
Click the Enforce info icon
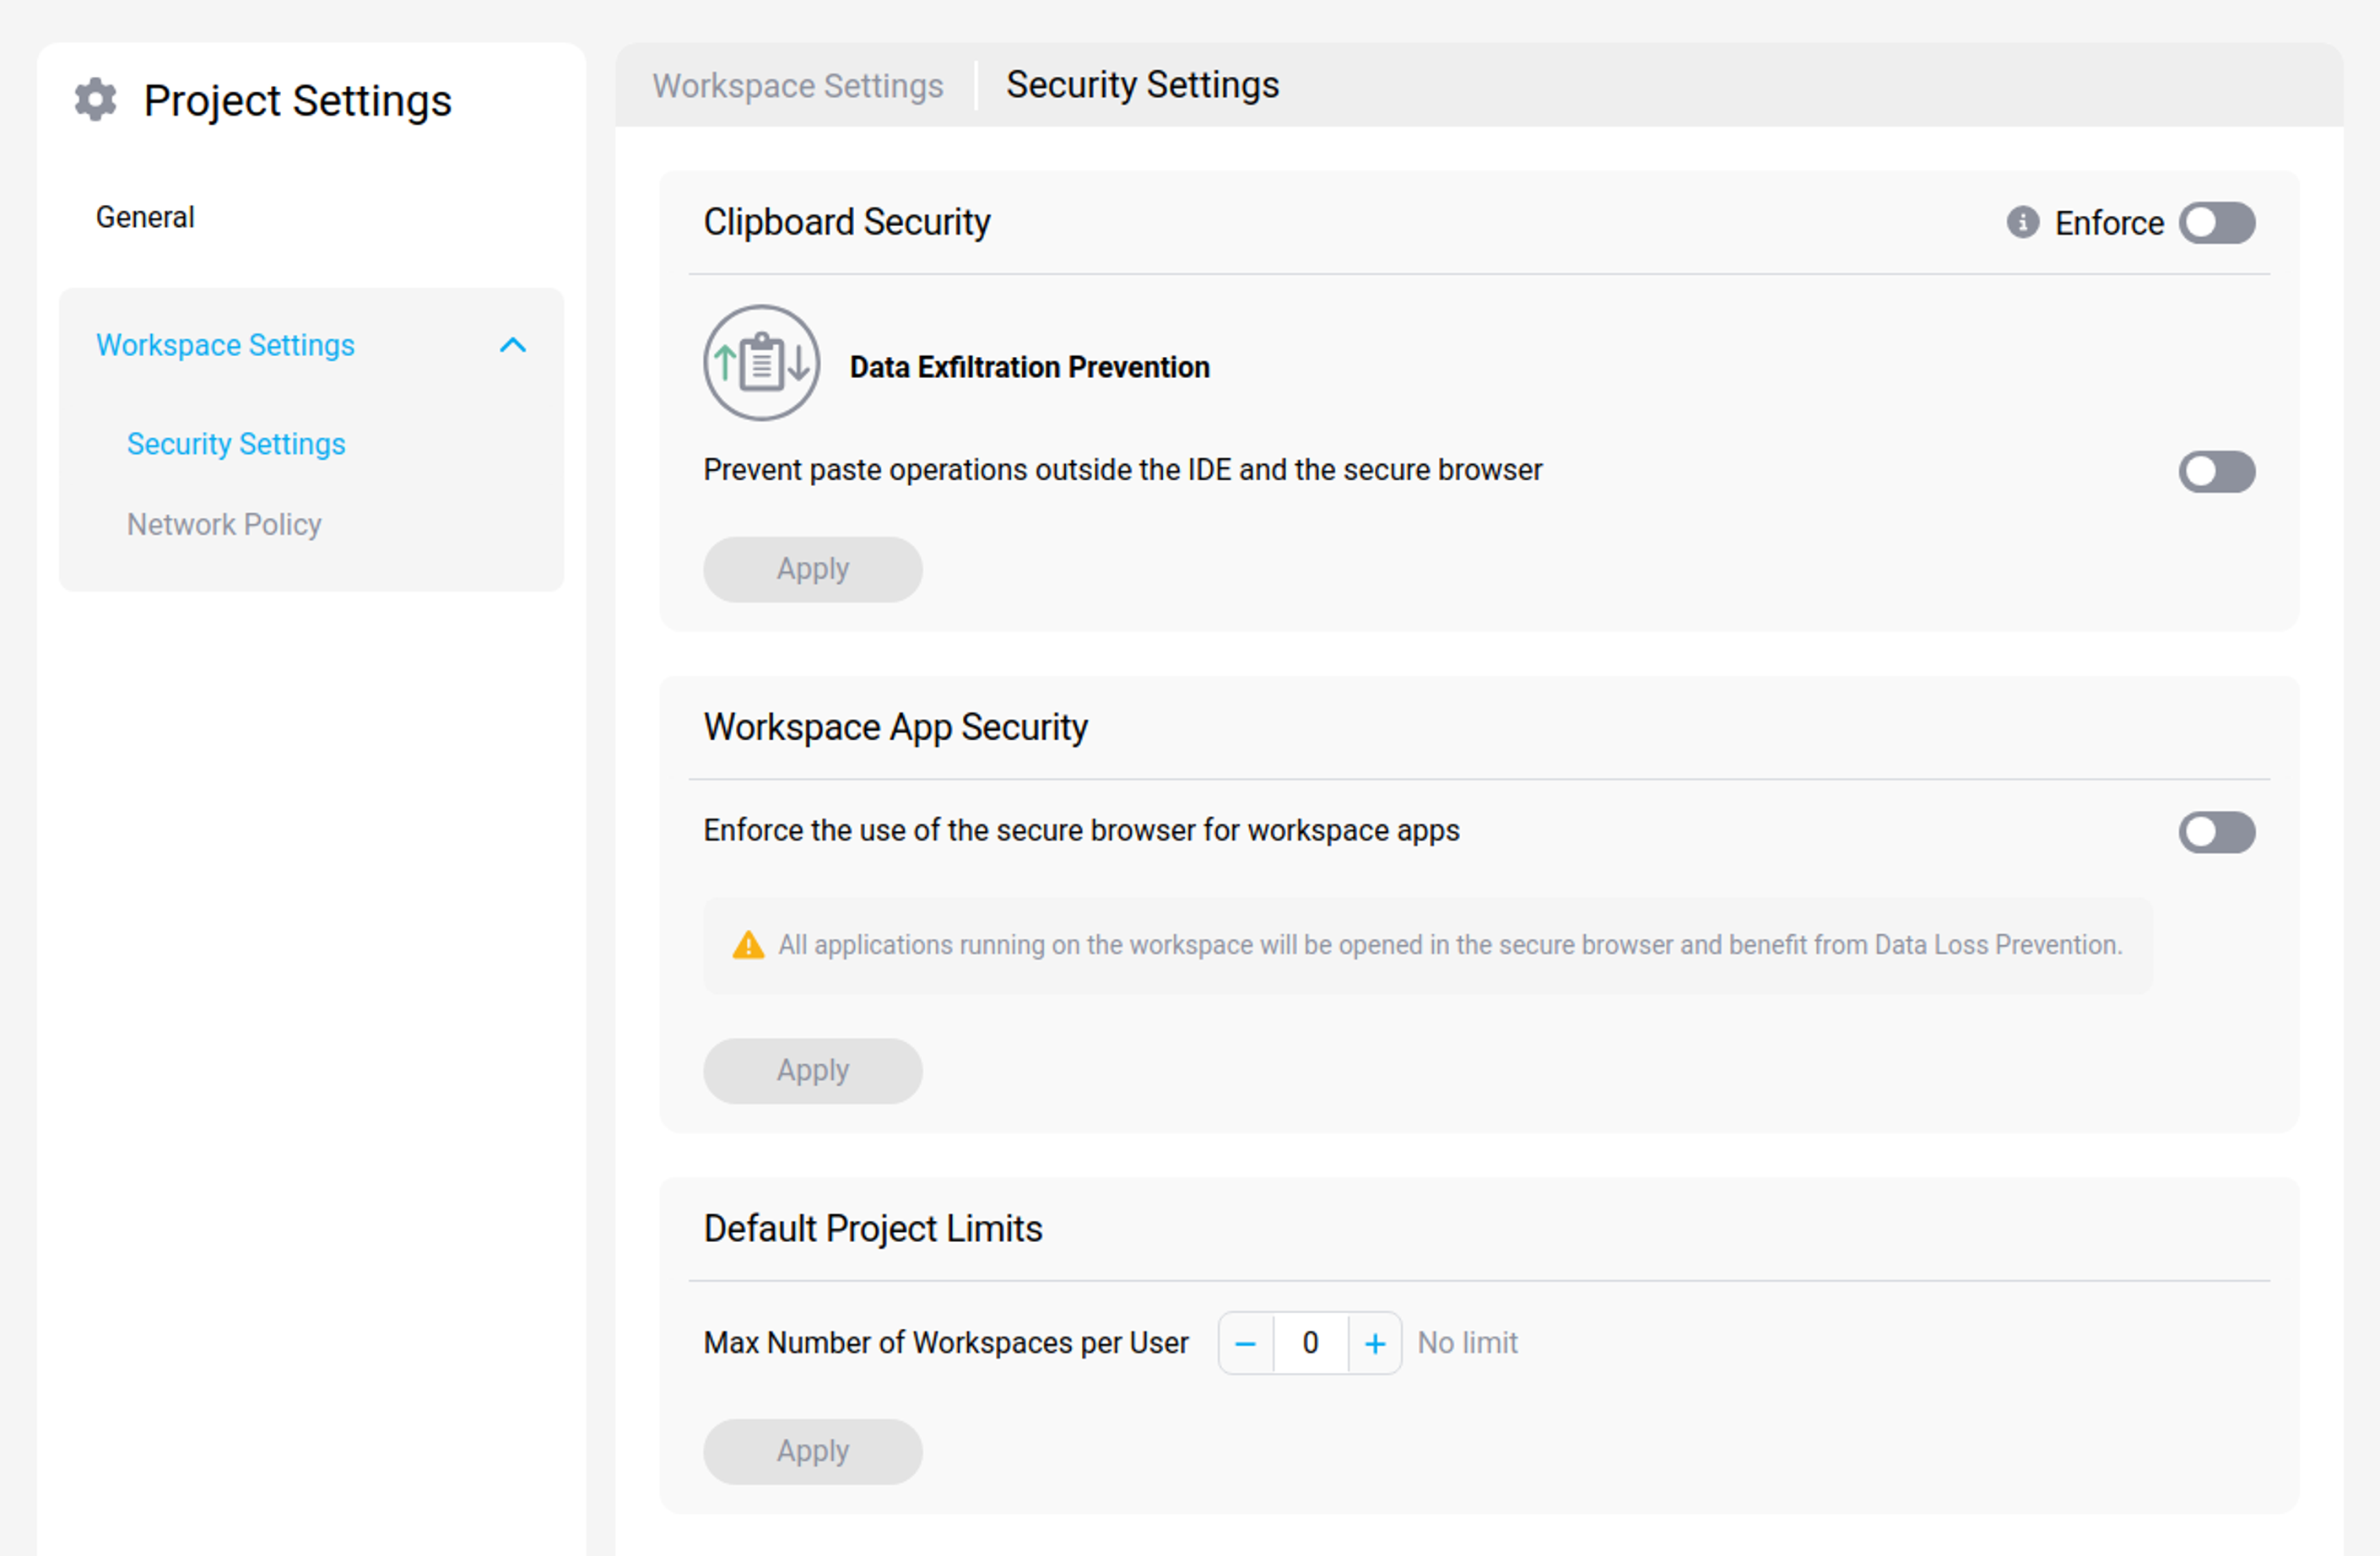(2022, 222)
